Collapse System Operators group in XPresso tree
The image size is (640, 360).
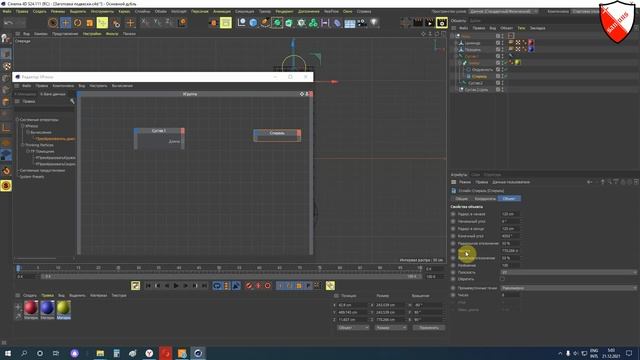click(18, 120)
